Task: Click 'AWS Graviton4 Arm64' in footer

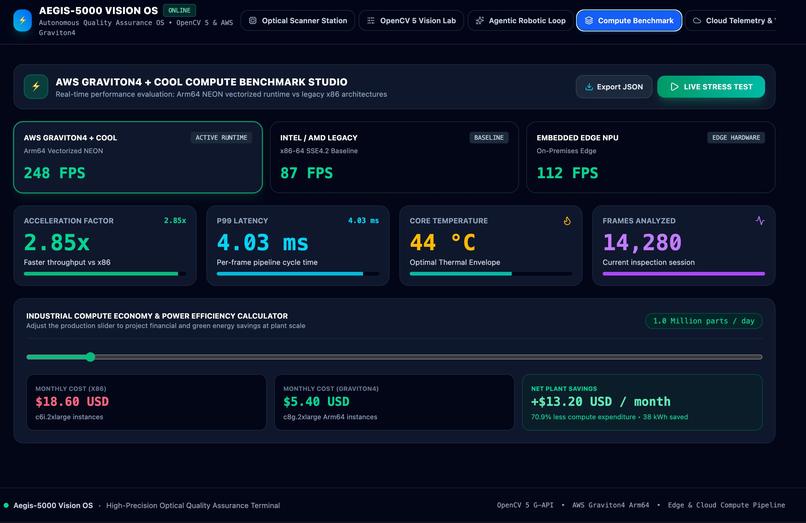Action: pyautogui.click(x=611, y=506)
